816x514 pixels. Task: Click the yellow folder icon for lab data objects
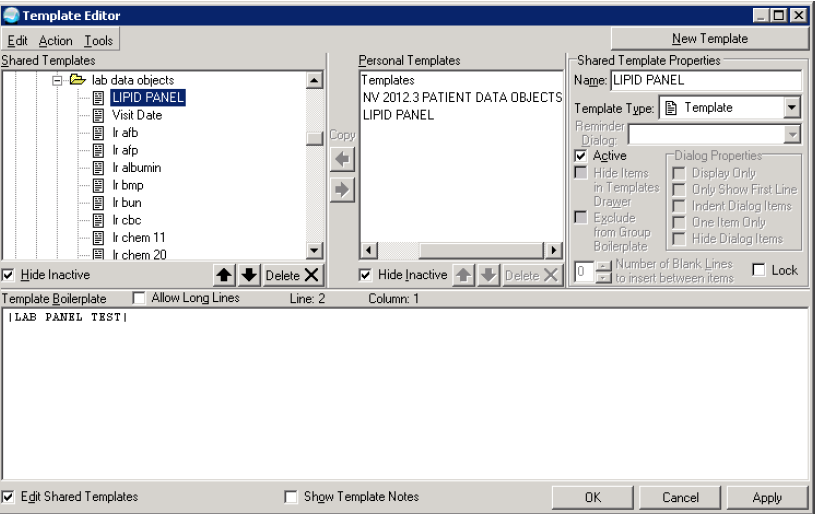(x=78, y=80)
